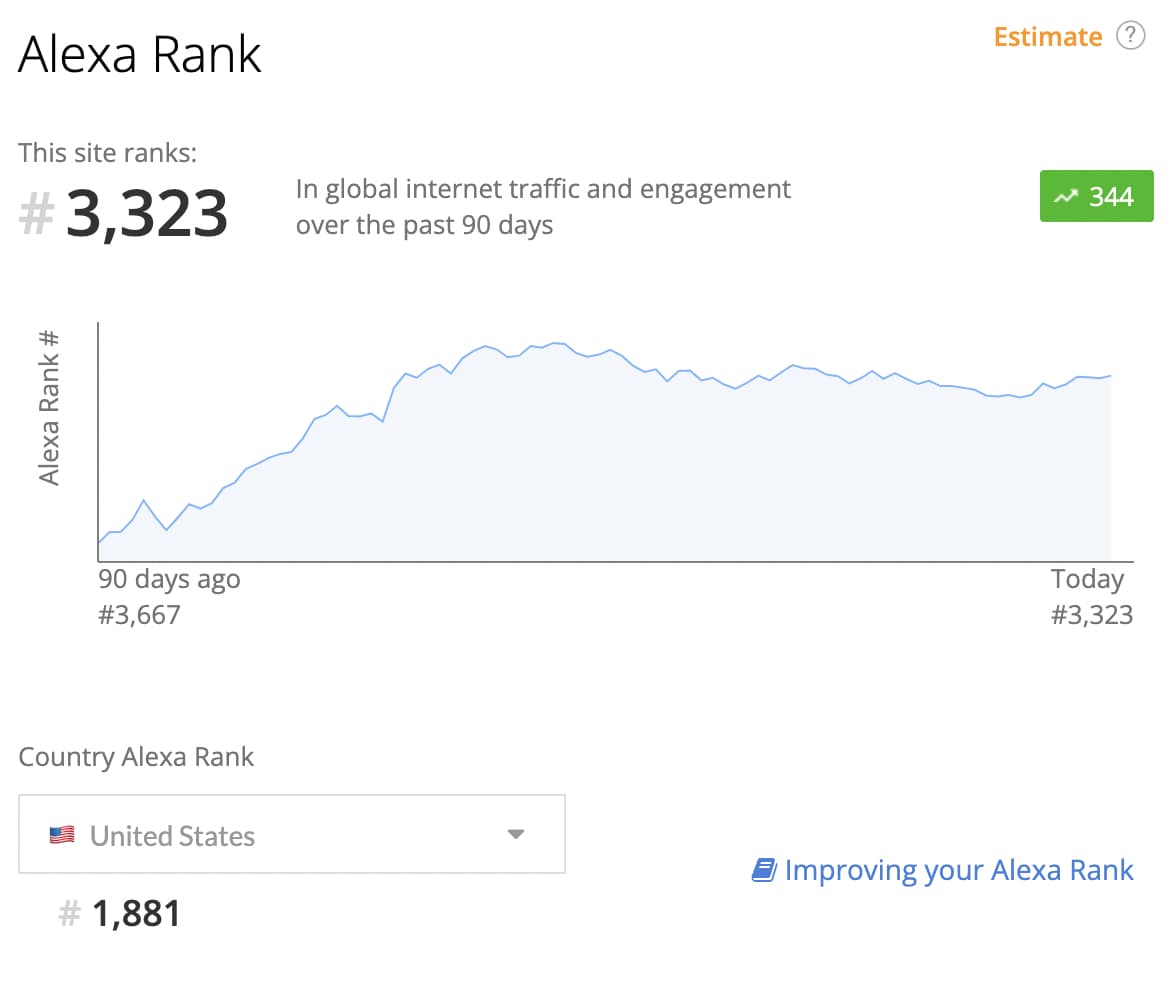Click the #3,323 text under Today
This screenshot has height=1002, width=1174.
click(x=1092, y=615)
